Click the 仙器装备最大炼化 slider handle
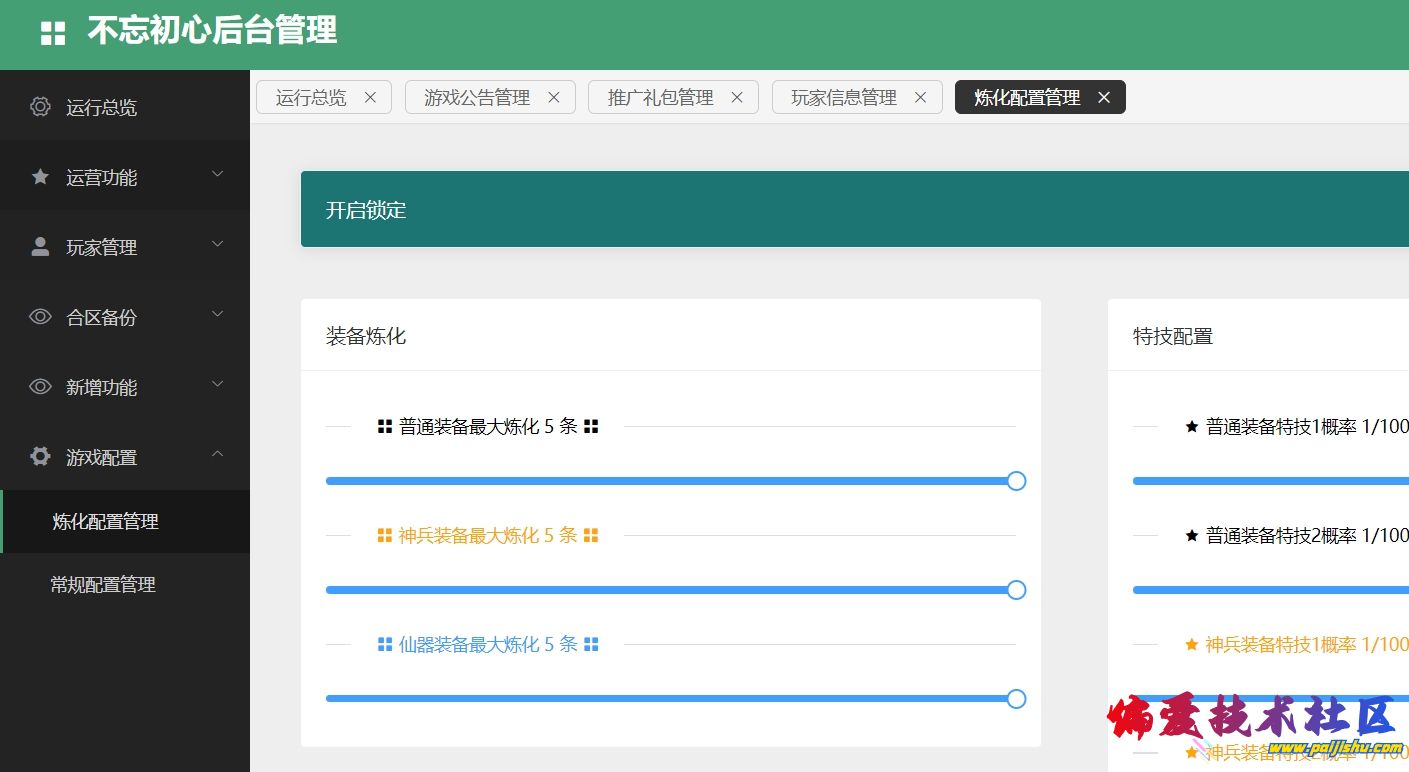 point(1016,699)
